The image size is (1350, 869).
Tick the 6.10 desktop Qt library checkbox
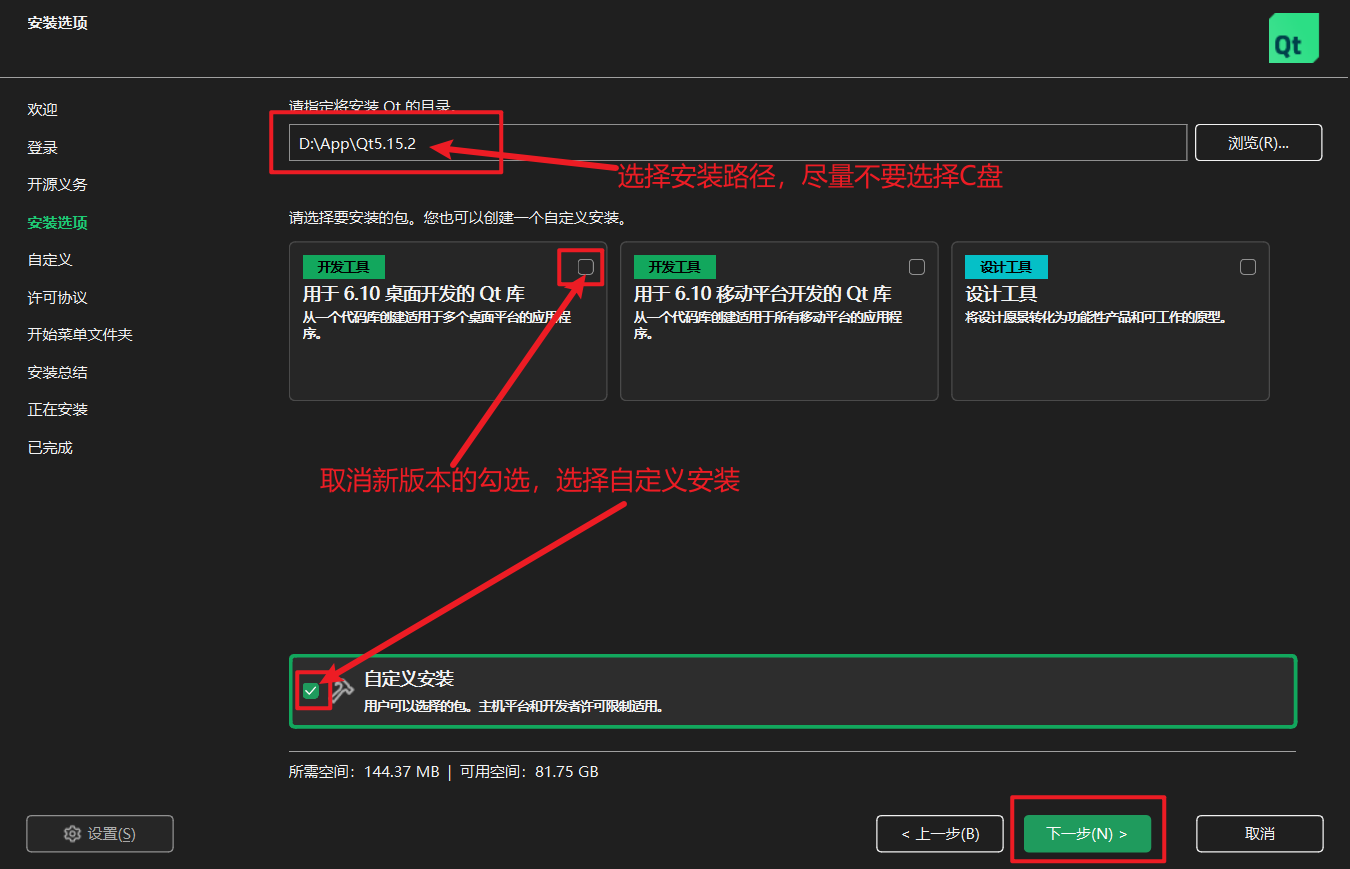[x=586, y=267]
